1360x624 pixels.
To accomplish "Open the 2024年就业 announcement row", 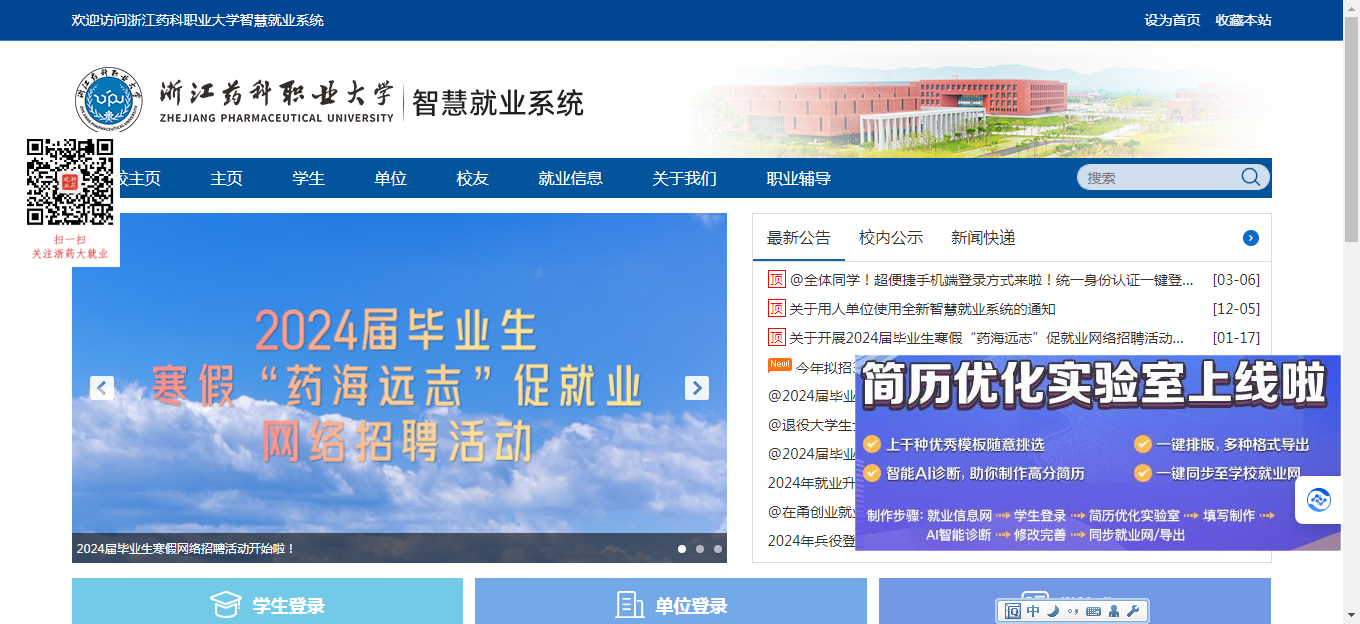I will tap(811, 482).
